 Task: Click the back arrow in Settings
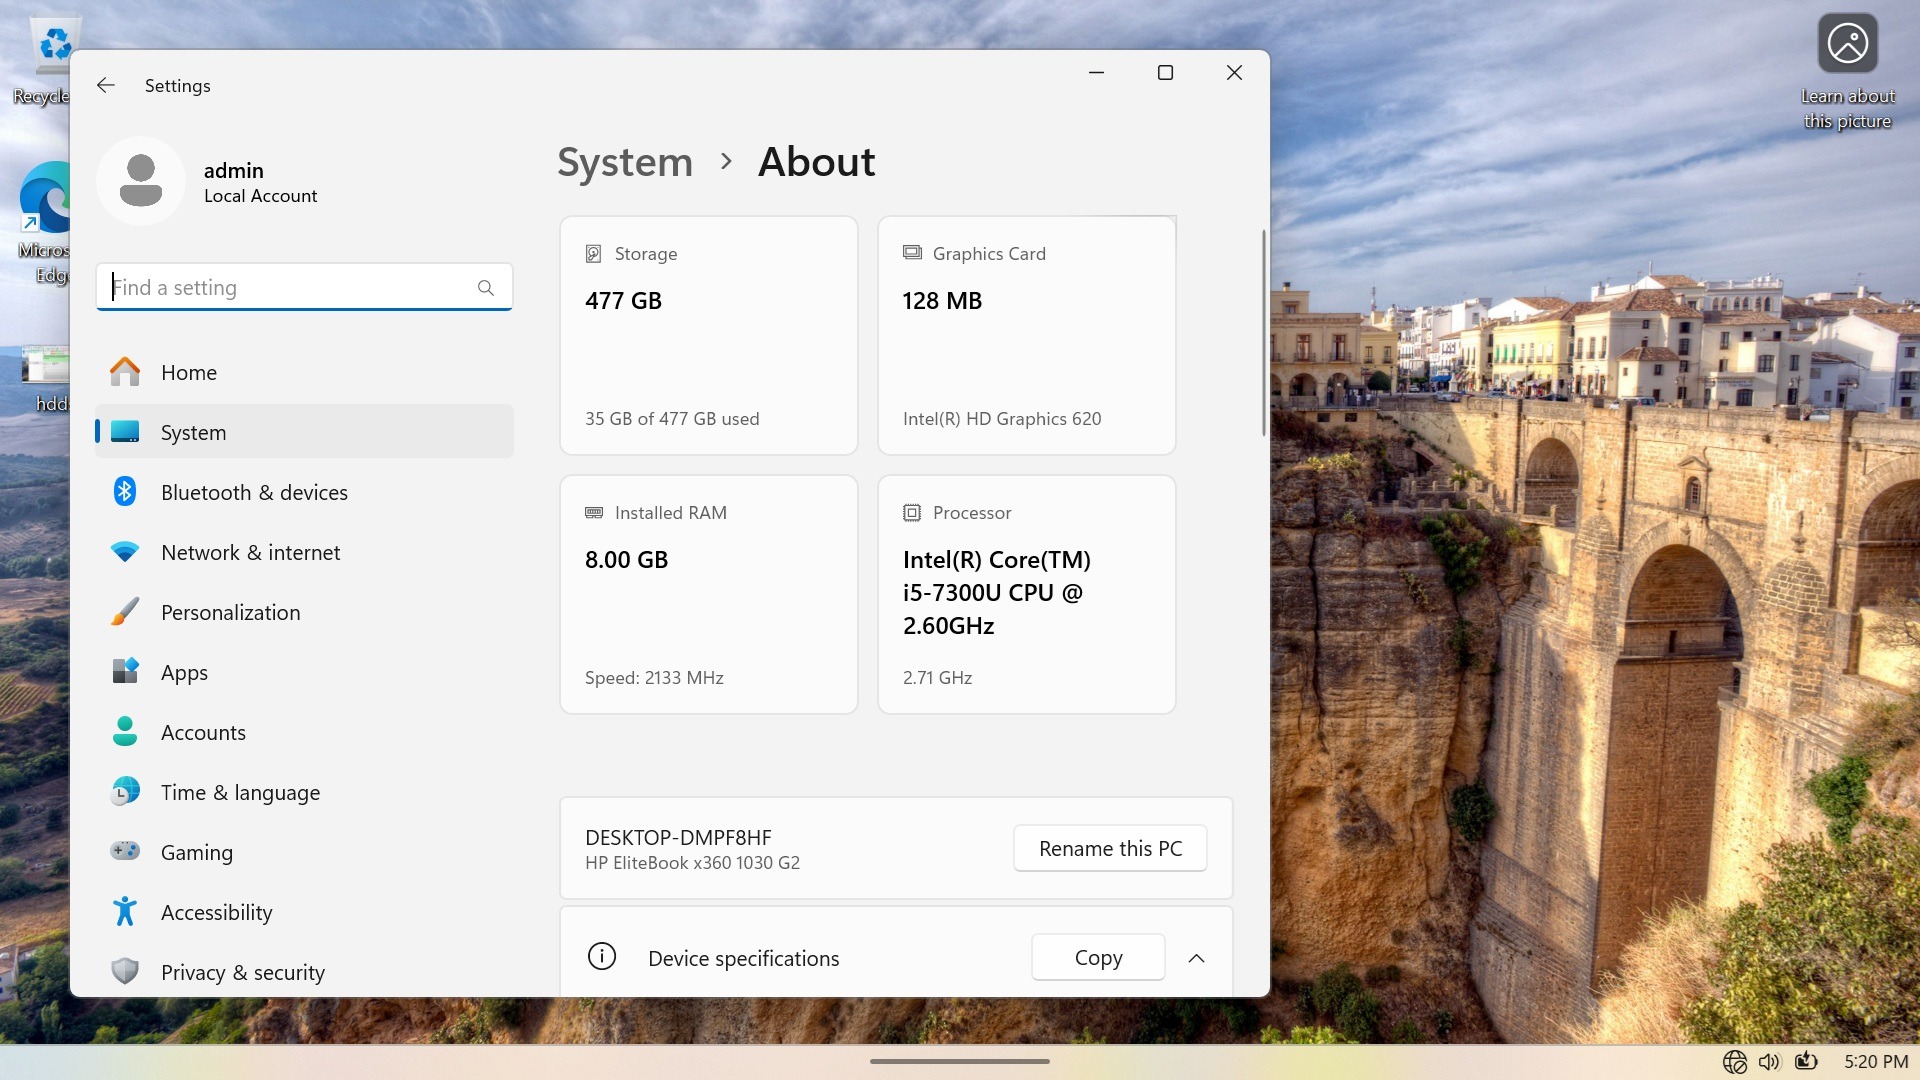106,85
